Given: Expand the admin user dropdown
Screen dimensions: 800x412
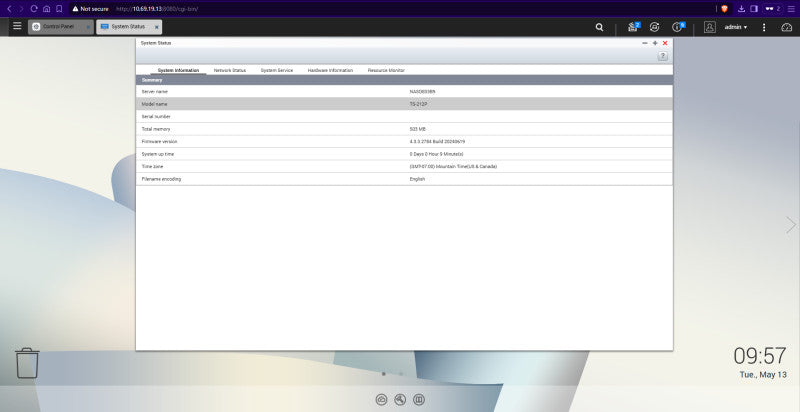Looking at the screenshot, I should pos(736,27).
